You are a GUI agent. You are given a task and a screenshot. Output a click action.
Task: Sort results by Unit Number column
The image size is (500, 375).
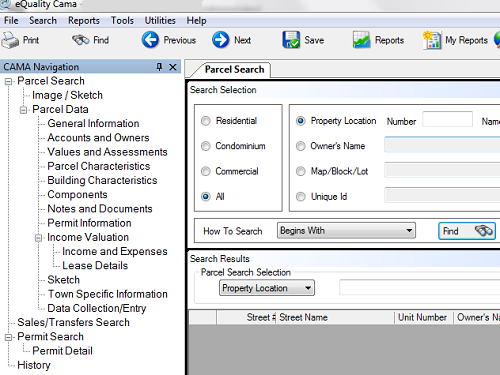click(424, 317)
